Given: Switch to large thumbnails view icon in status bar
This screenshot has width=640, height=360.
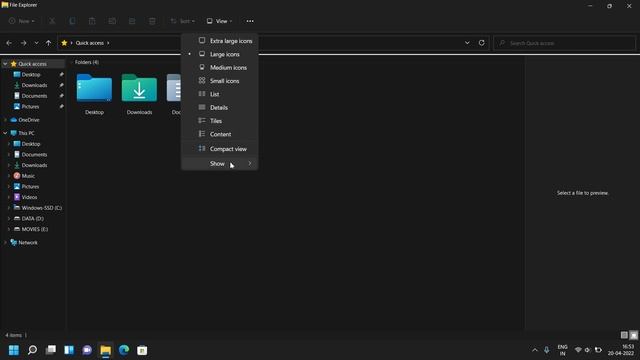Looking at the screenshot, I should coord(633,335).
